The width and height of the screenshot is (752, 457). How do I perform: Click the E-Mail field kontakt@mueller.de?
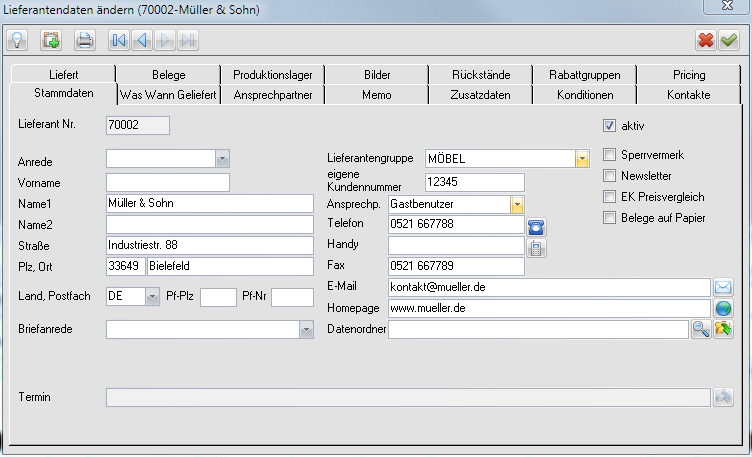point(549,287)
